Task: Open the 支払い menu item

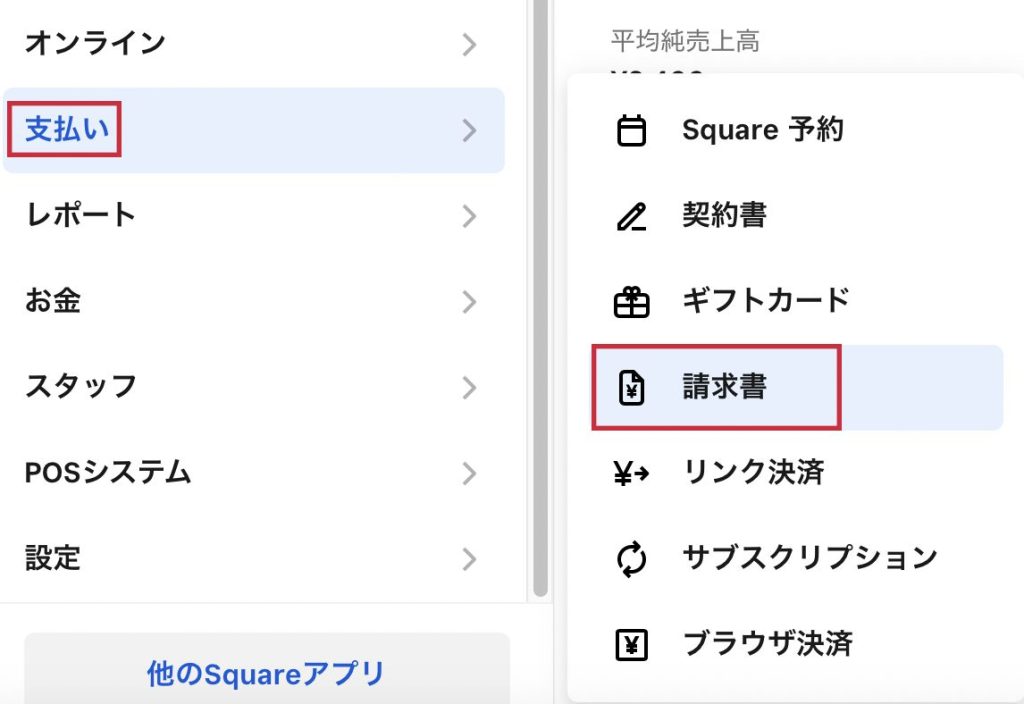Action: click(x=67, y=130)
